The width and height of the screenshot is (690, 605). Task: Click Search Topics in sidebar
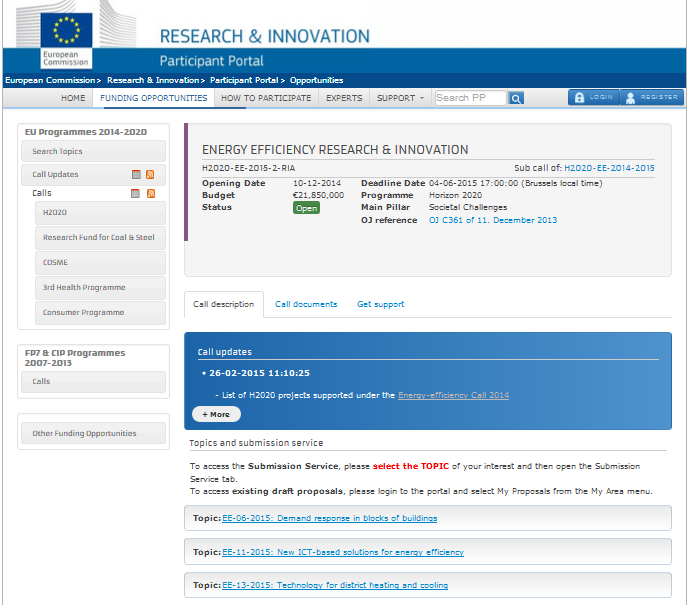click(93, 151)
